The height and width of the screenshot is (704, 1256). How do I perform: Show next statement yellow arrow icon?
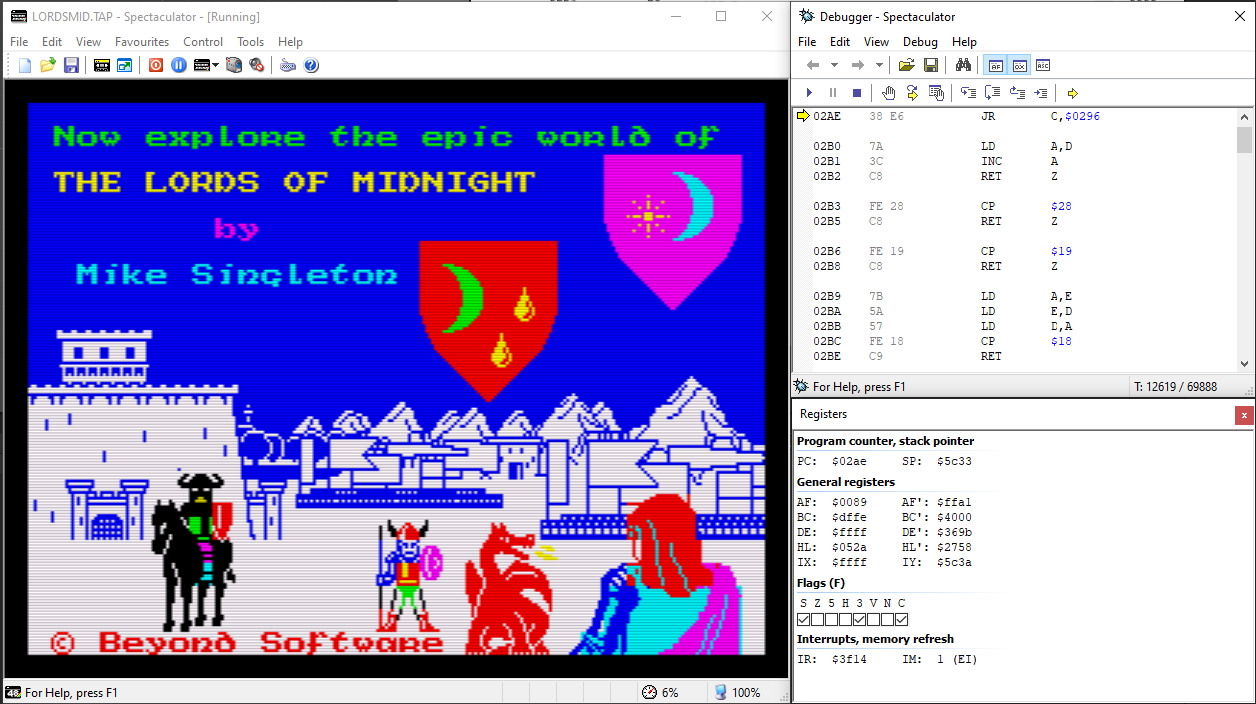coord(1072,93)
